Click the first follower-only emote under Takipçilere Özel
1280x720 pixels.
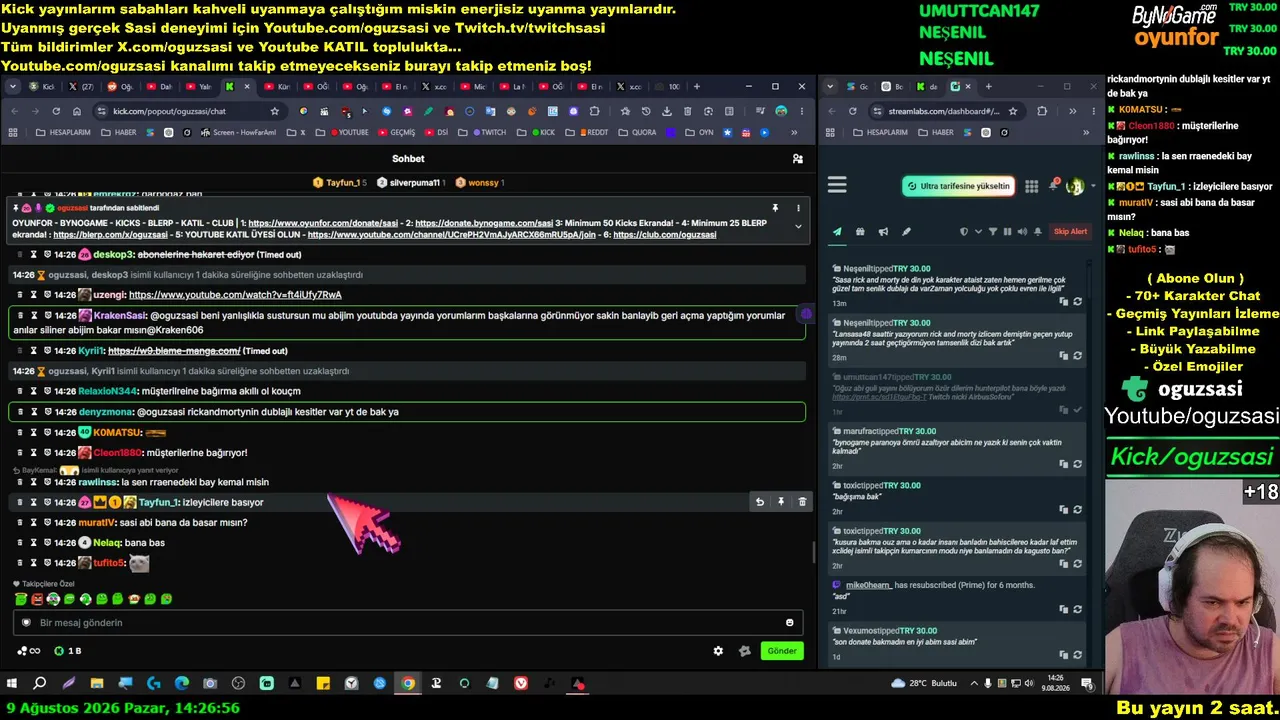point(21,599)
